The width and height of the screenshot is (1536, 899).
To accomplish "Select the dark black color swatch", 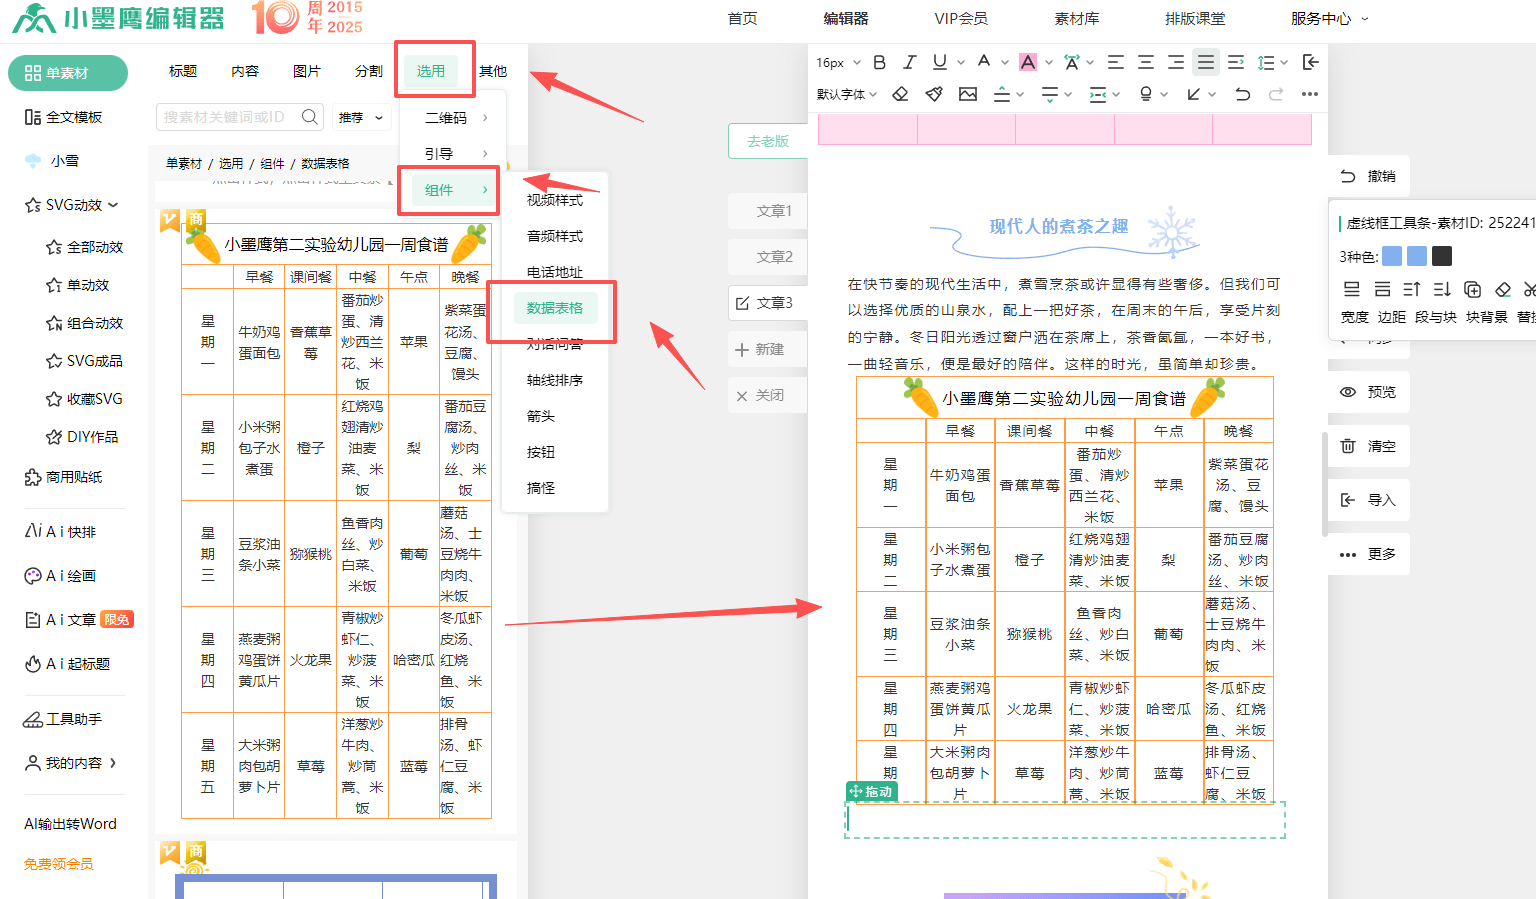I will [1441, 256].
